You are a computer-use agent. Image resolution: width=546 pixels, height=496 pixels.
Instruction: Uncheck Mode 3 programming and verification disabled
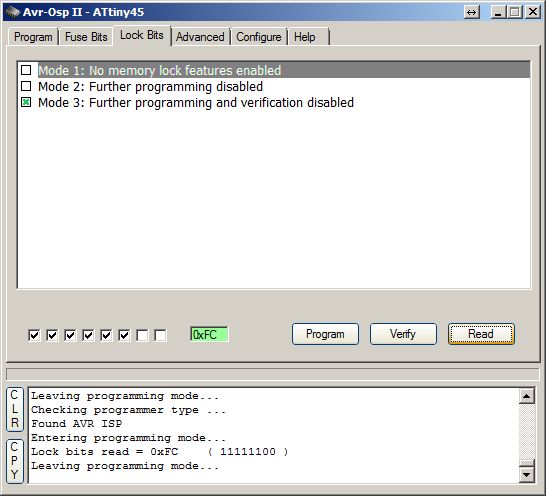tap(26, 102)
